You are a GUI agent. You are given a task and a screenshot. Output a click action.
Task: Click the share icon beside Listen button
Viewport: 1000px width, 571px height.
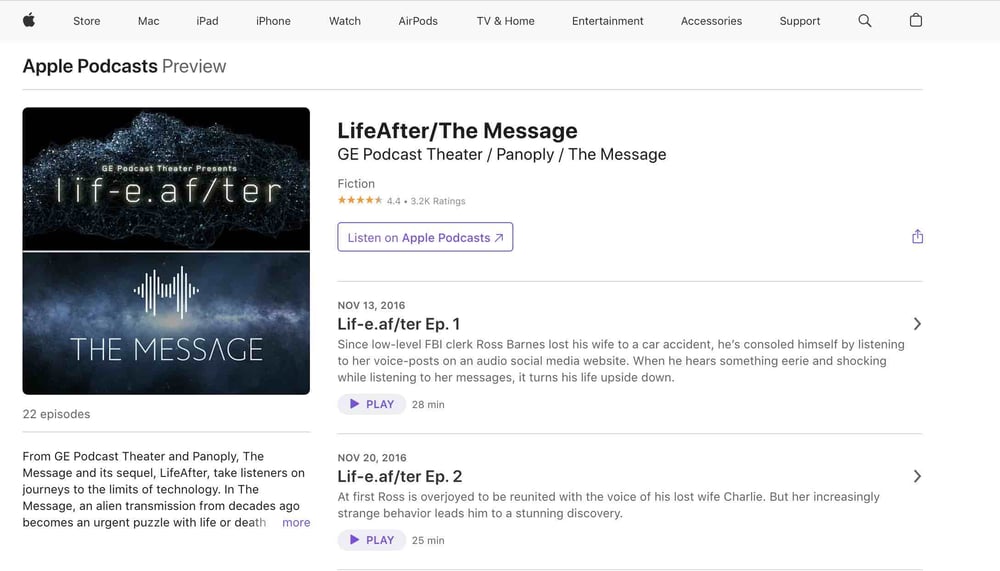pos(917,237)
